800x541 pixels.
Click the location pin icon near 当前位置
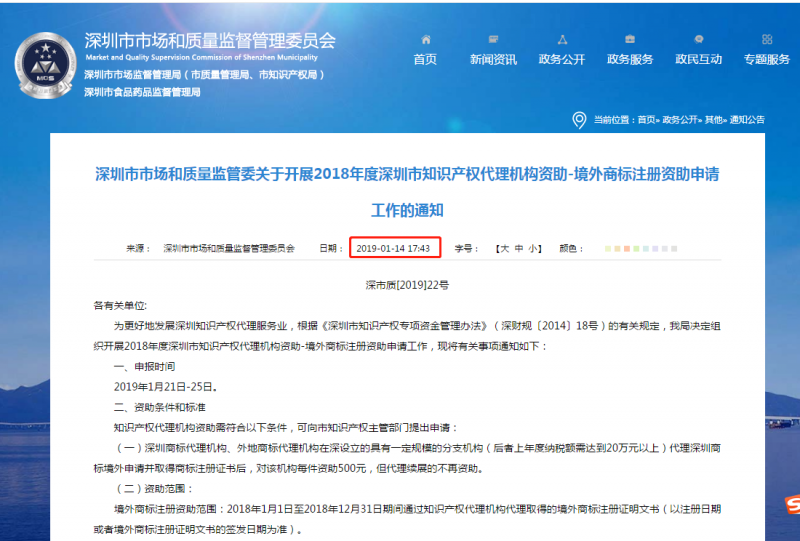[x=578, y=120]
